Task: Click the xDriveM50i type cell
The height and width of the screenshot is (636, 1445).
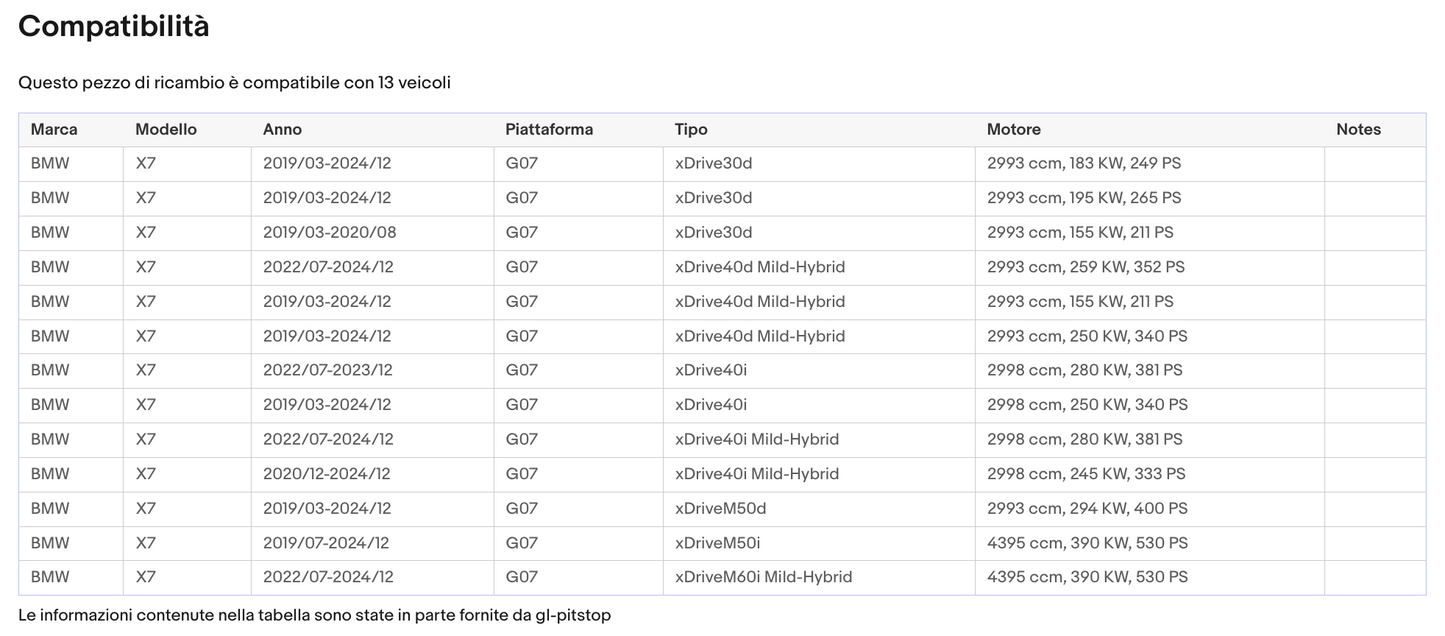Action: (x=718, y=542)
